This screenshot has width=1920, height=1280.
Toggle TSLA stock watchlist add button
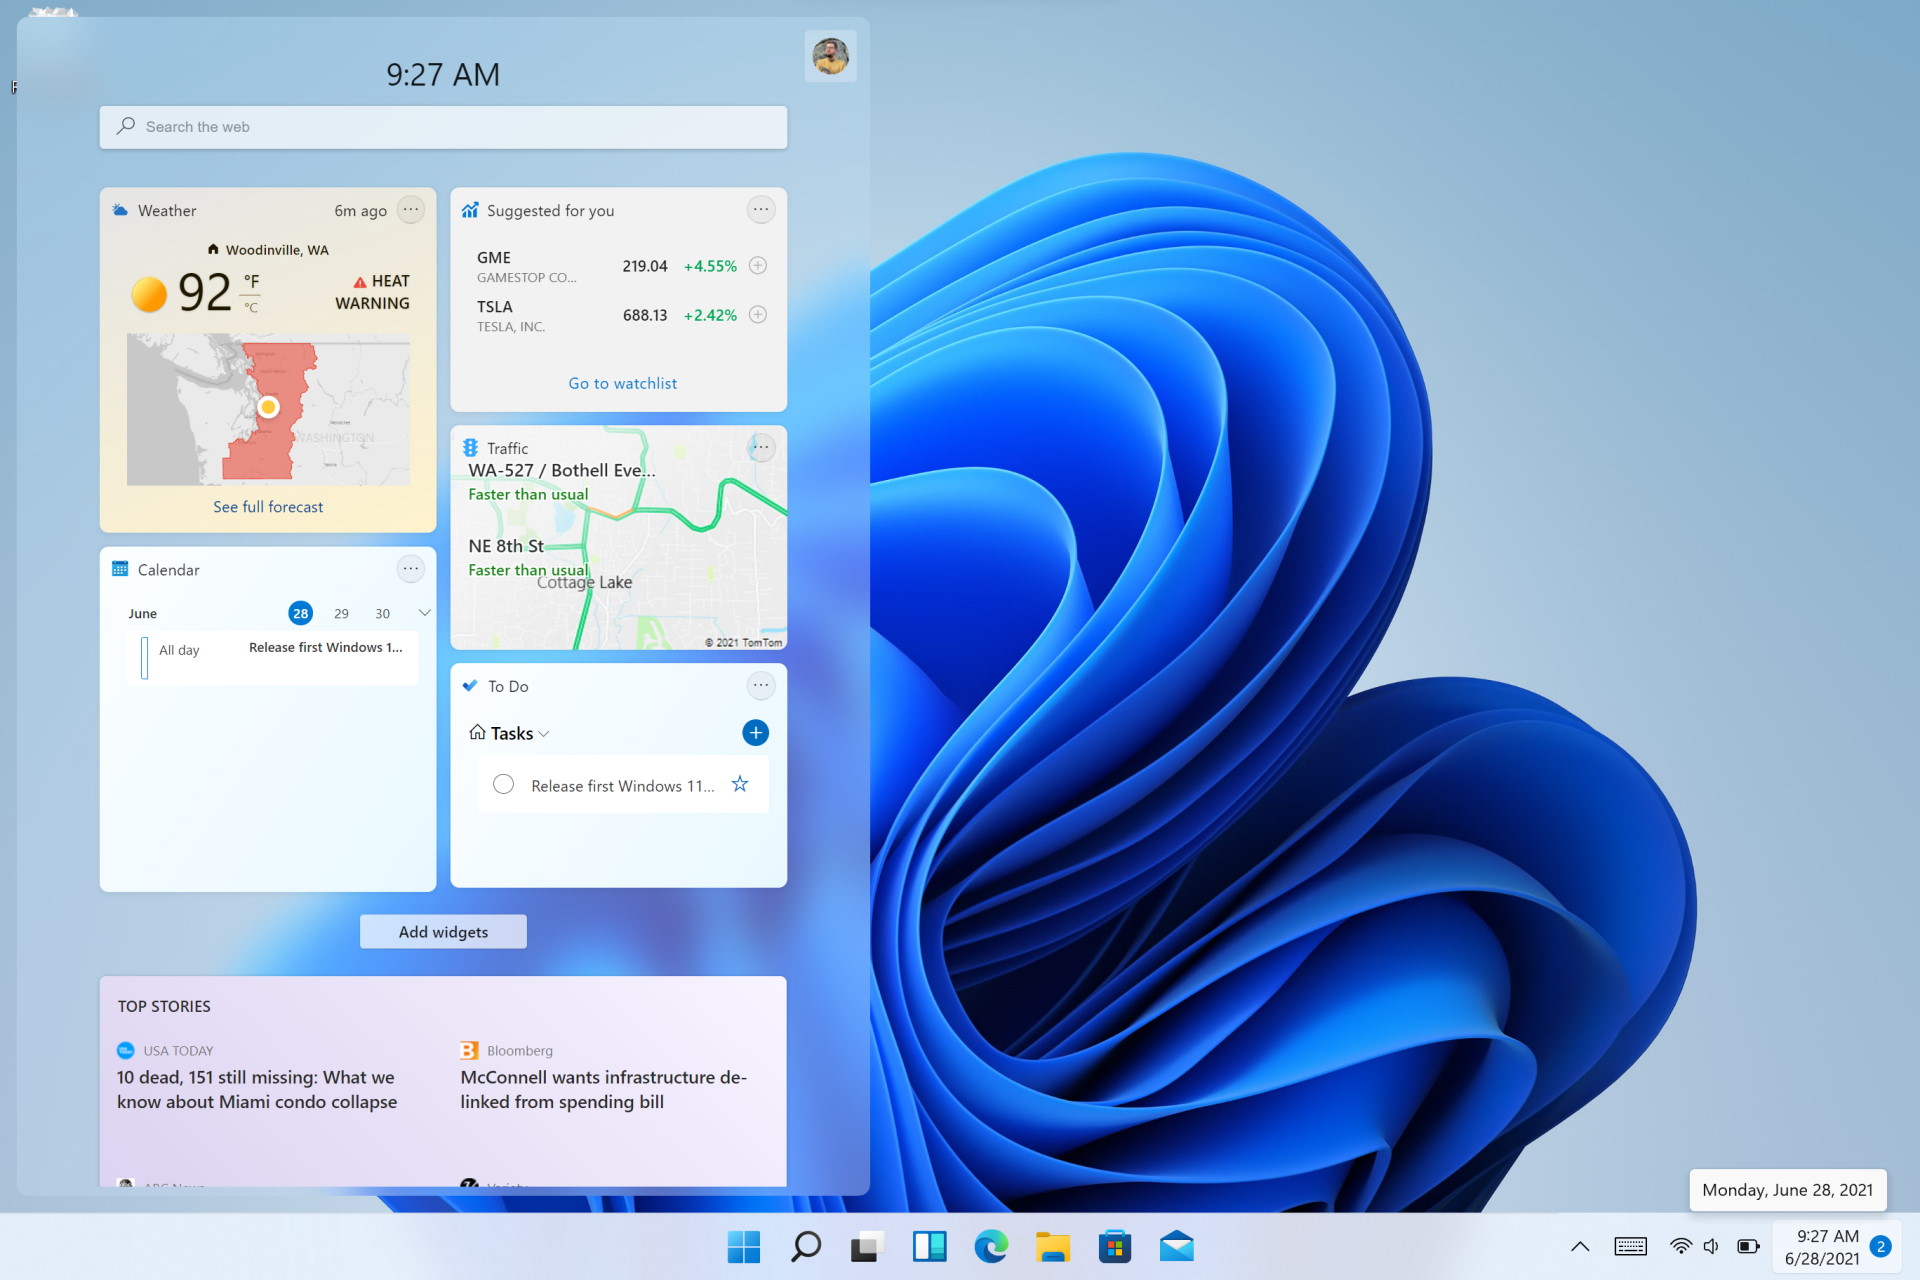click(759, 316)
